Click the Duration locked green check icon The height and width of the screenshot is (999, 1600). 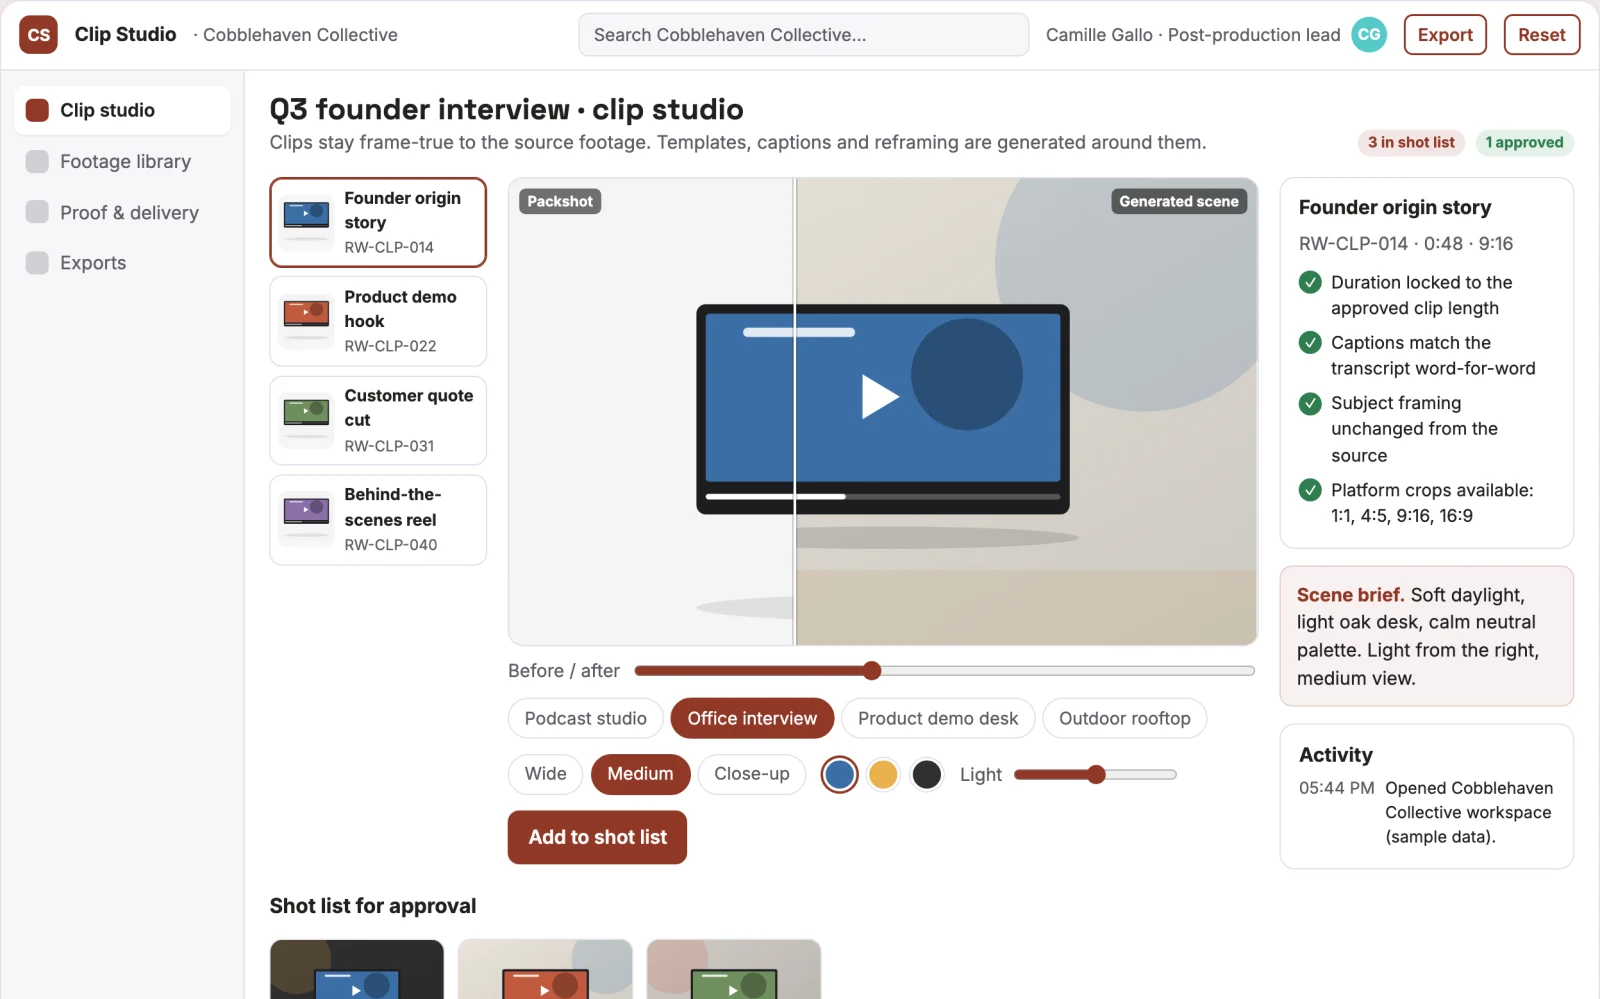point(1310,282)
